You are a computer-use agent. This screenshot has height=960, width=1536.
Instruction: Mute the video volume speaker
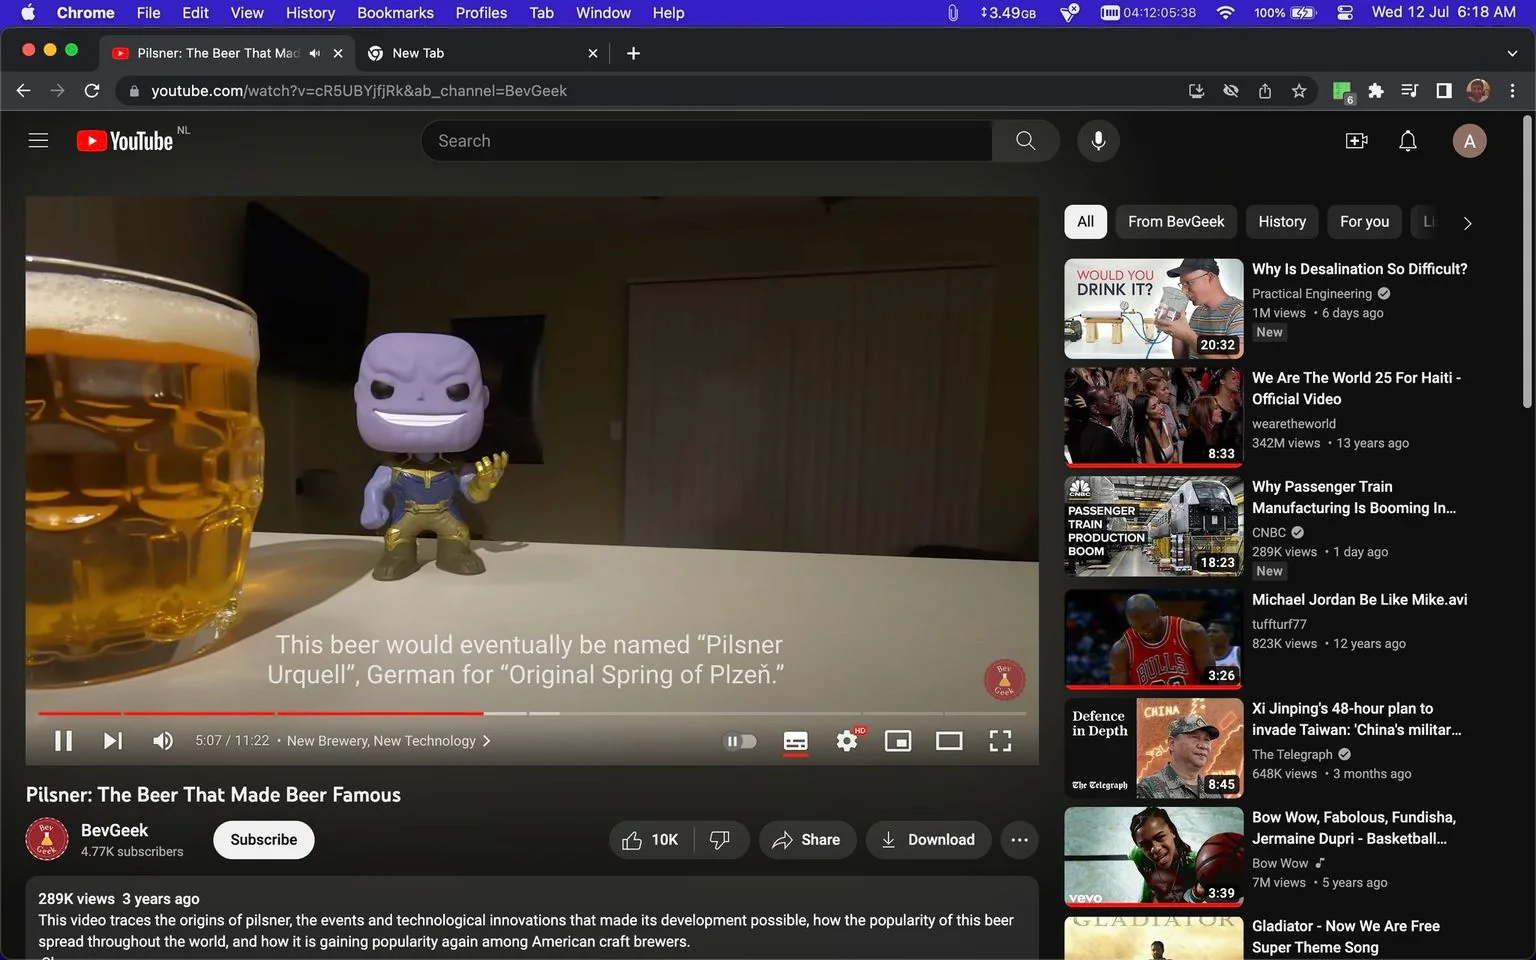(163, 741)
